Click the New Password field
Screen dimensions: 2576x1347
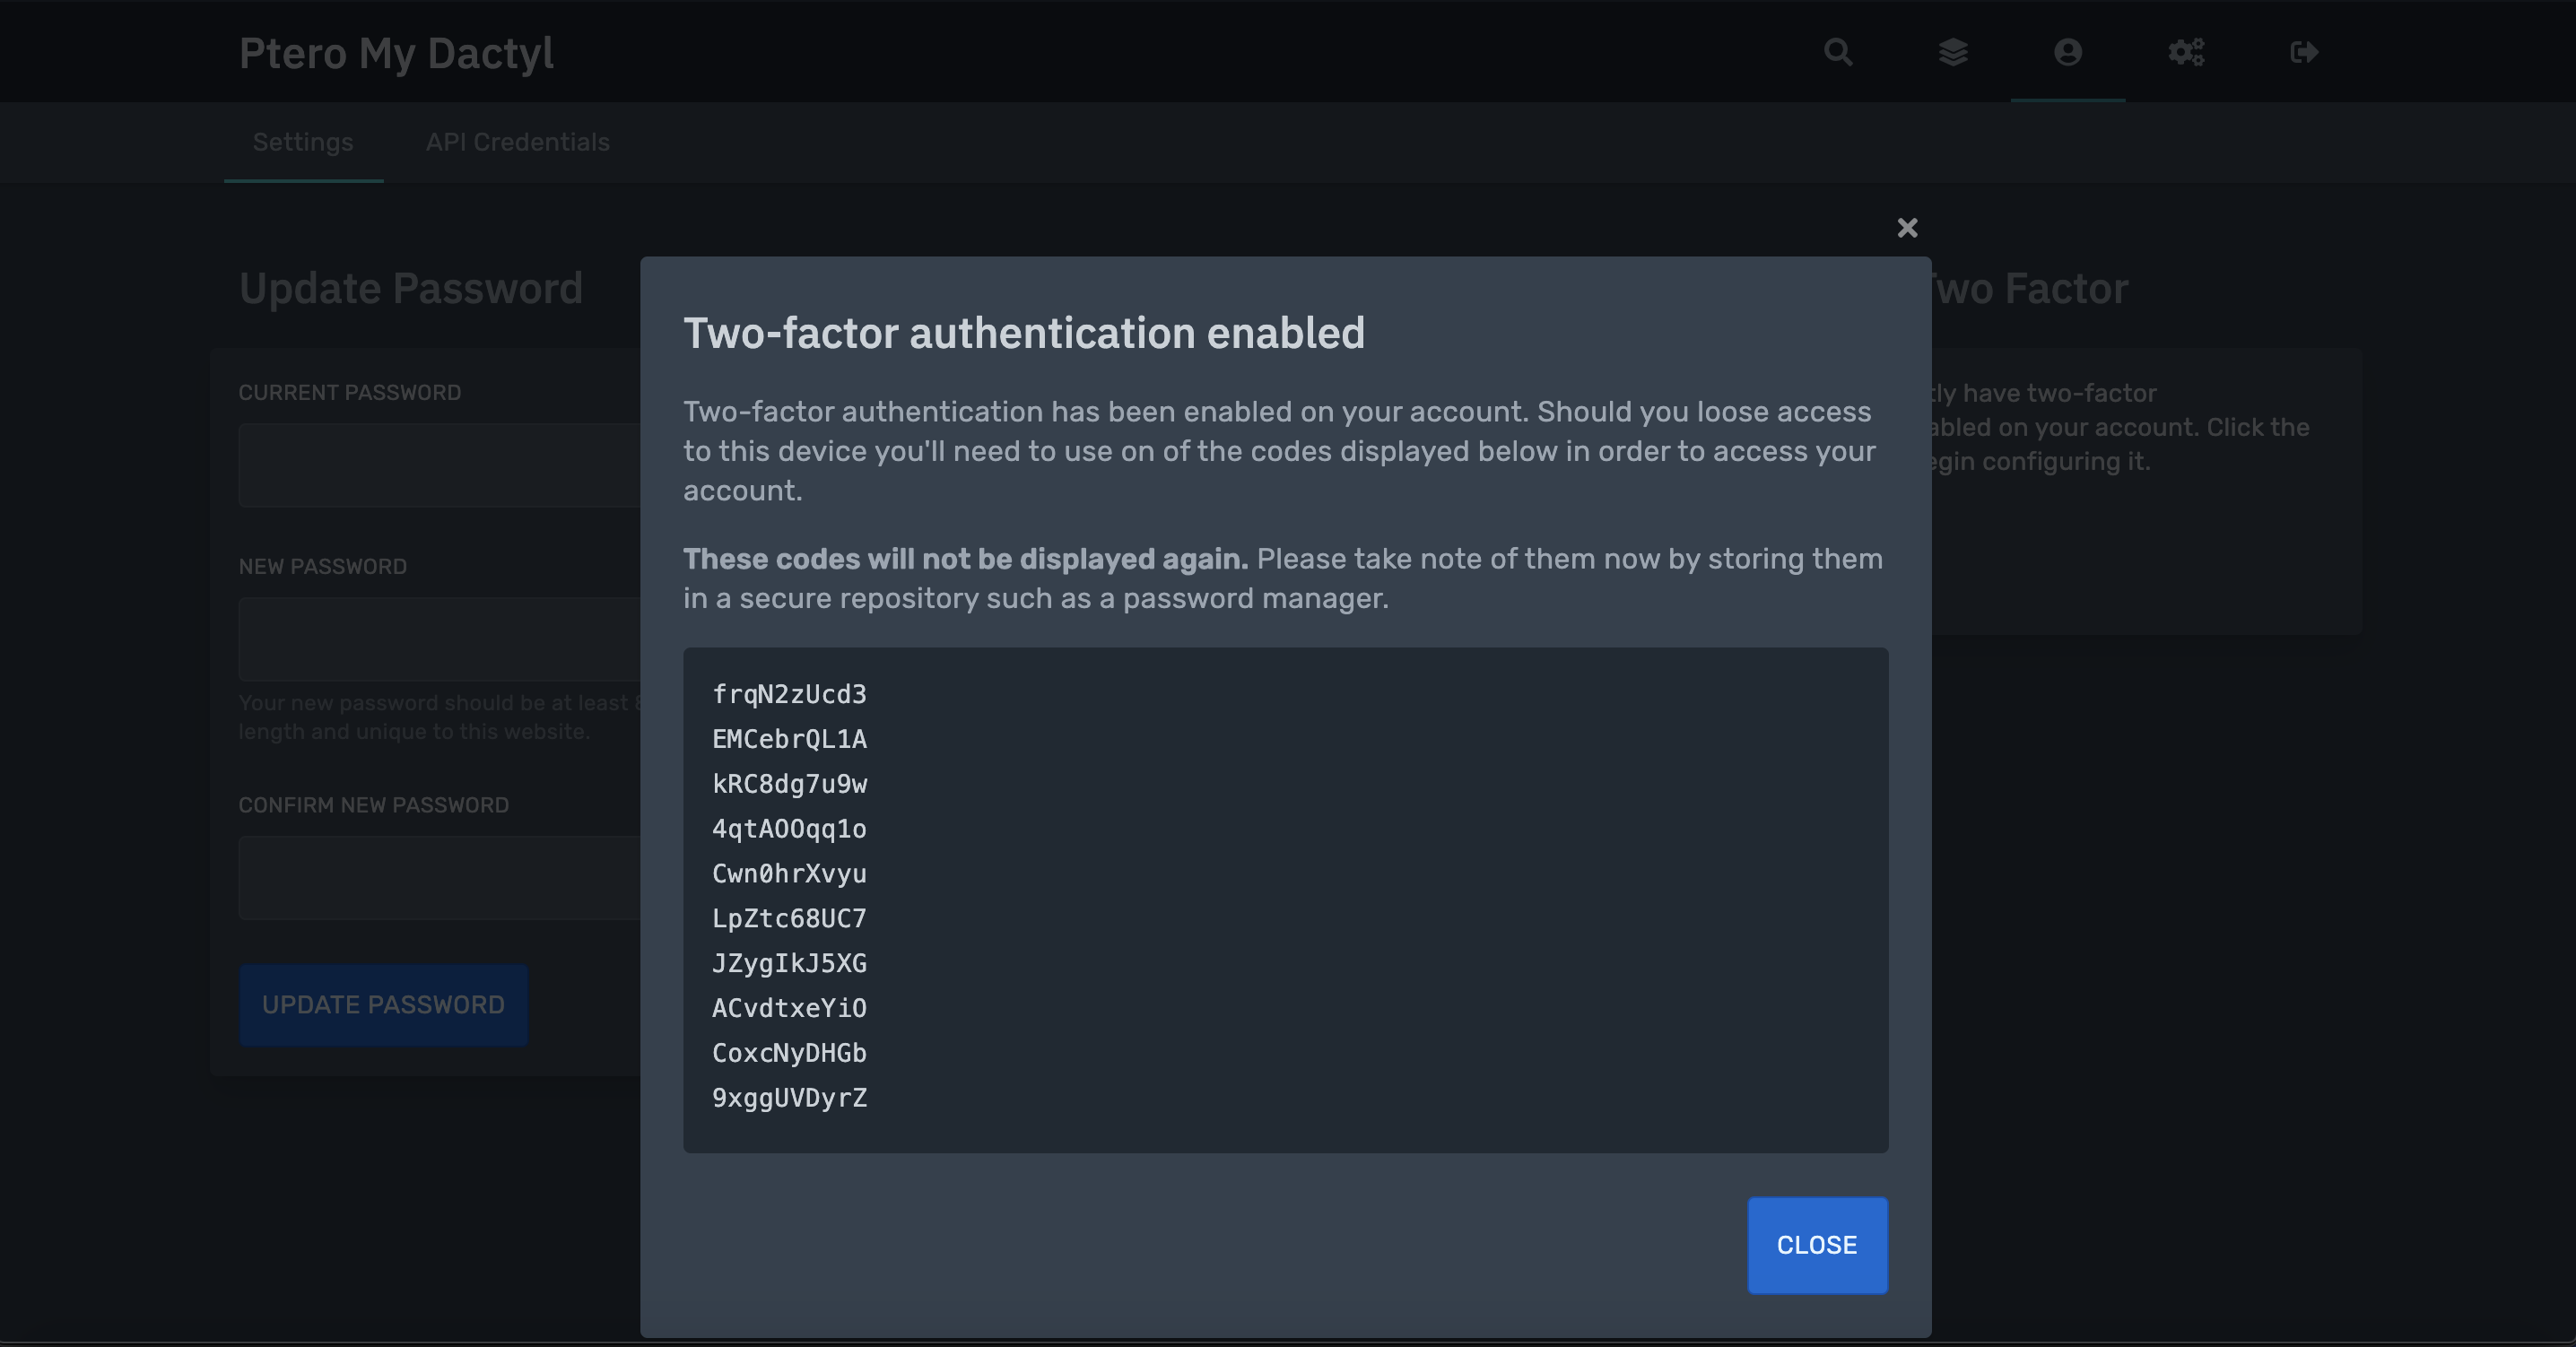click(x=440, y=639)
